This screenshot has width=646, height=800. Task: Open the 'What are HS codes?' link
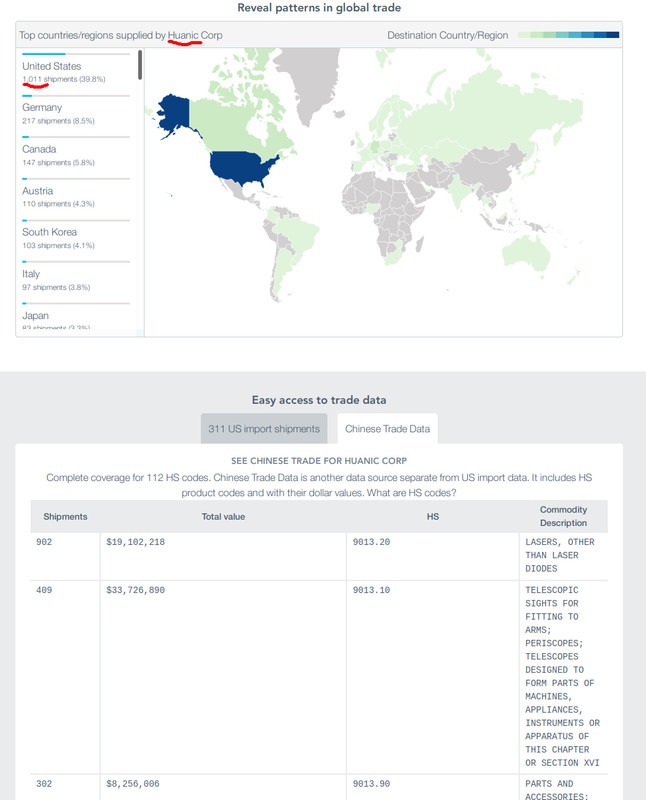coord(411,493)
